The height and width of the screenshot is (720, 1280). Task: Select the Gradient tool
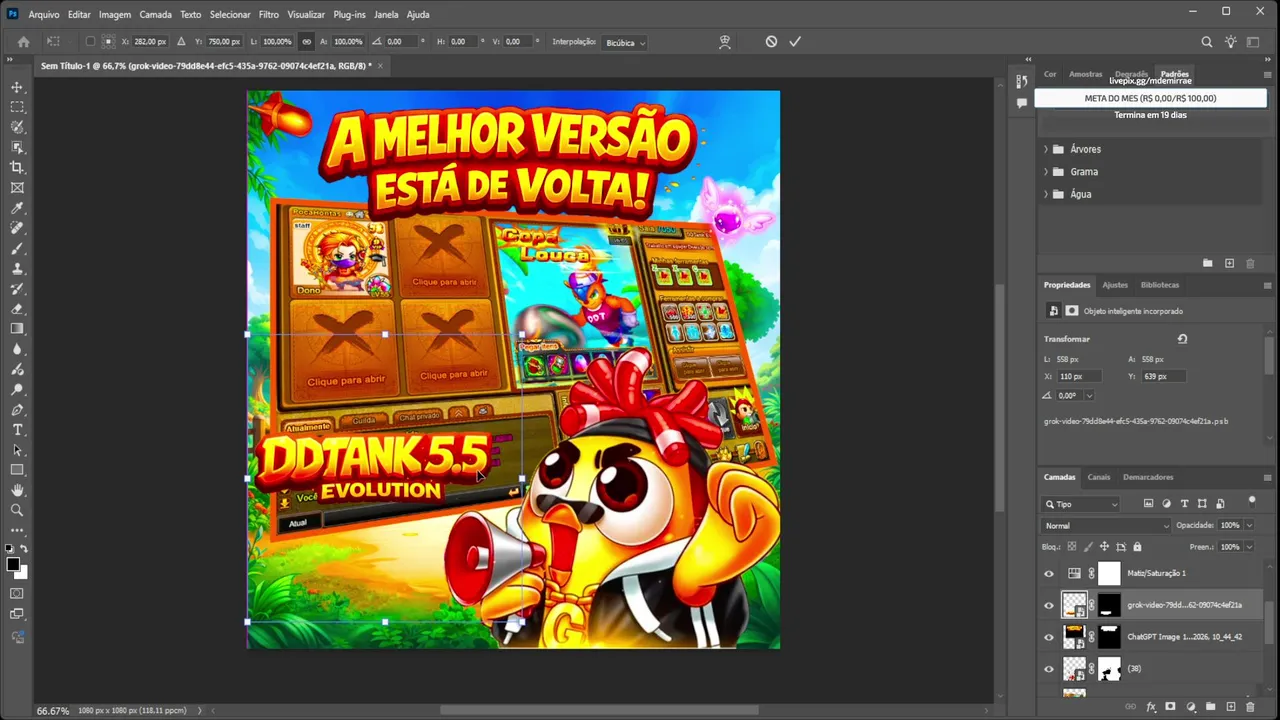tap(17, 329)
